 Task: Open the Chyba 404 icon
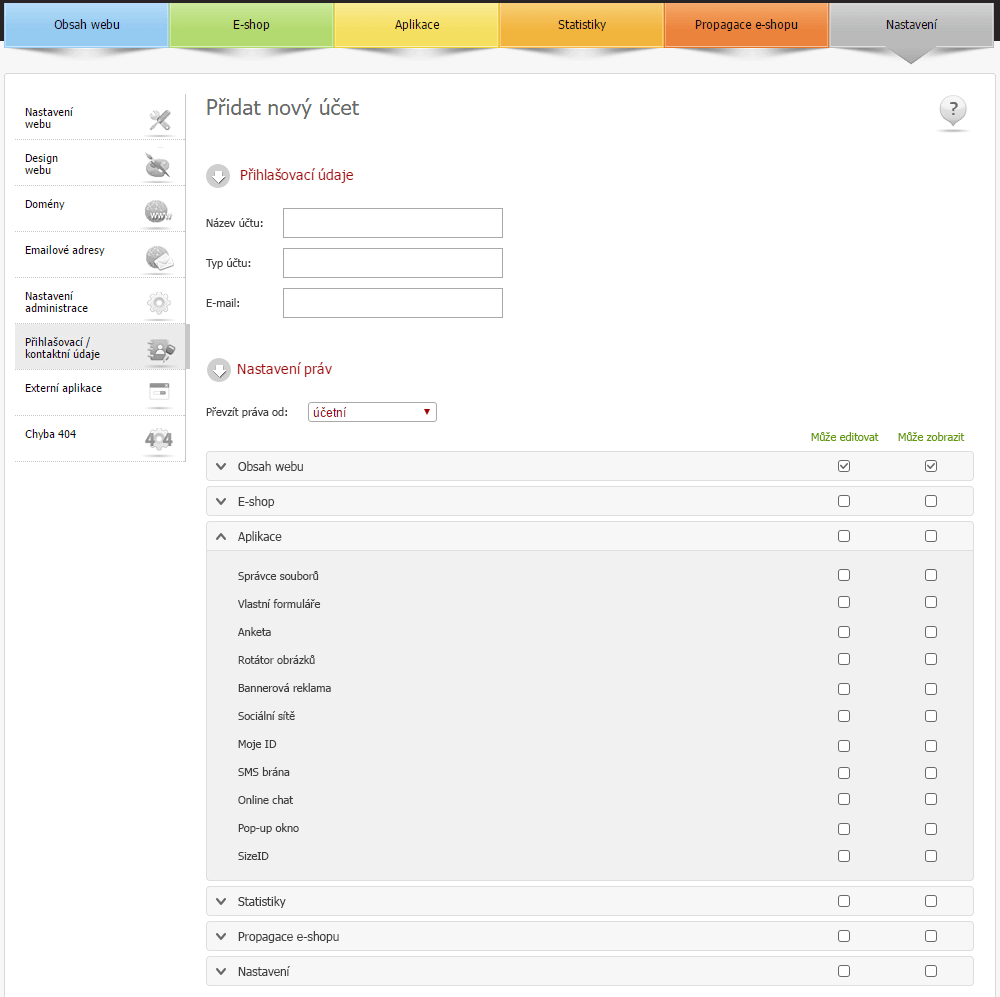click(158, 439)
